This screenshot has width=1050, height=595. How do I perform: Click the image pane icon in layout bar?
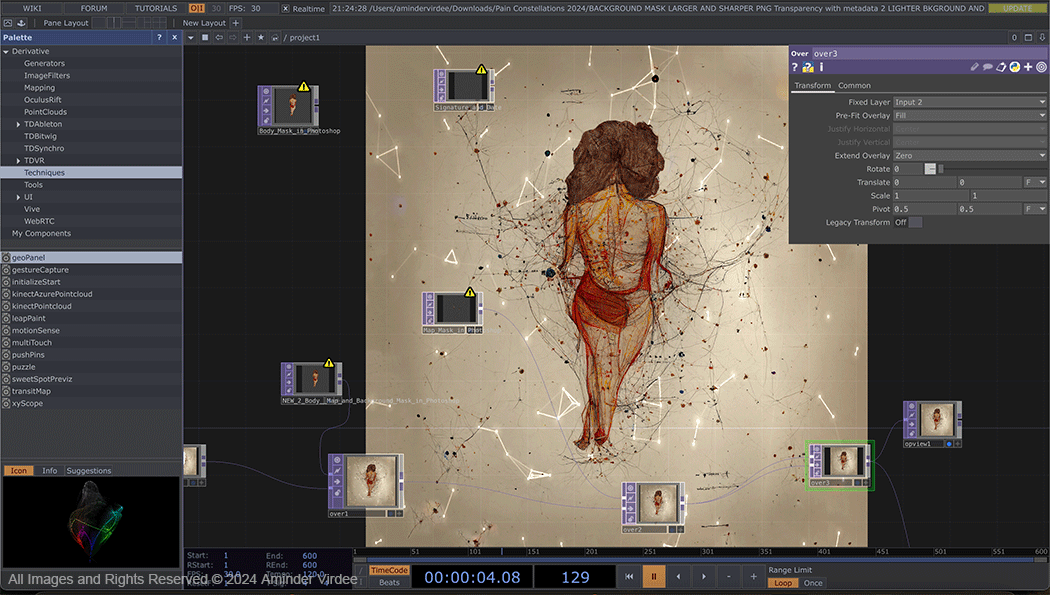pyautogui.click(x=8, y=23)
